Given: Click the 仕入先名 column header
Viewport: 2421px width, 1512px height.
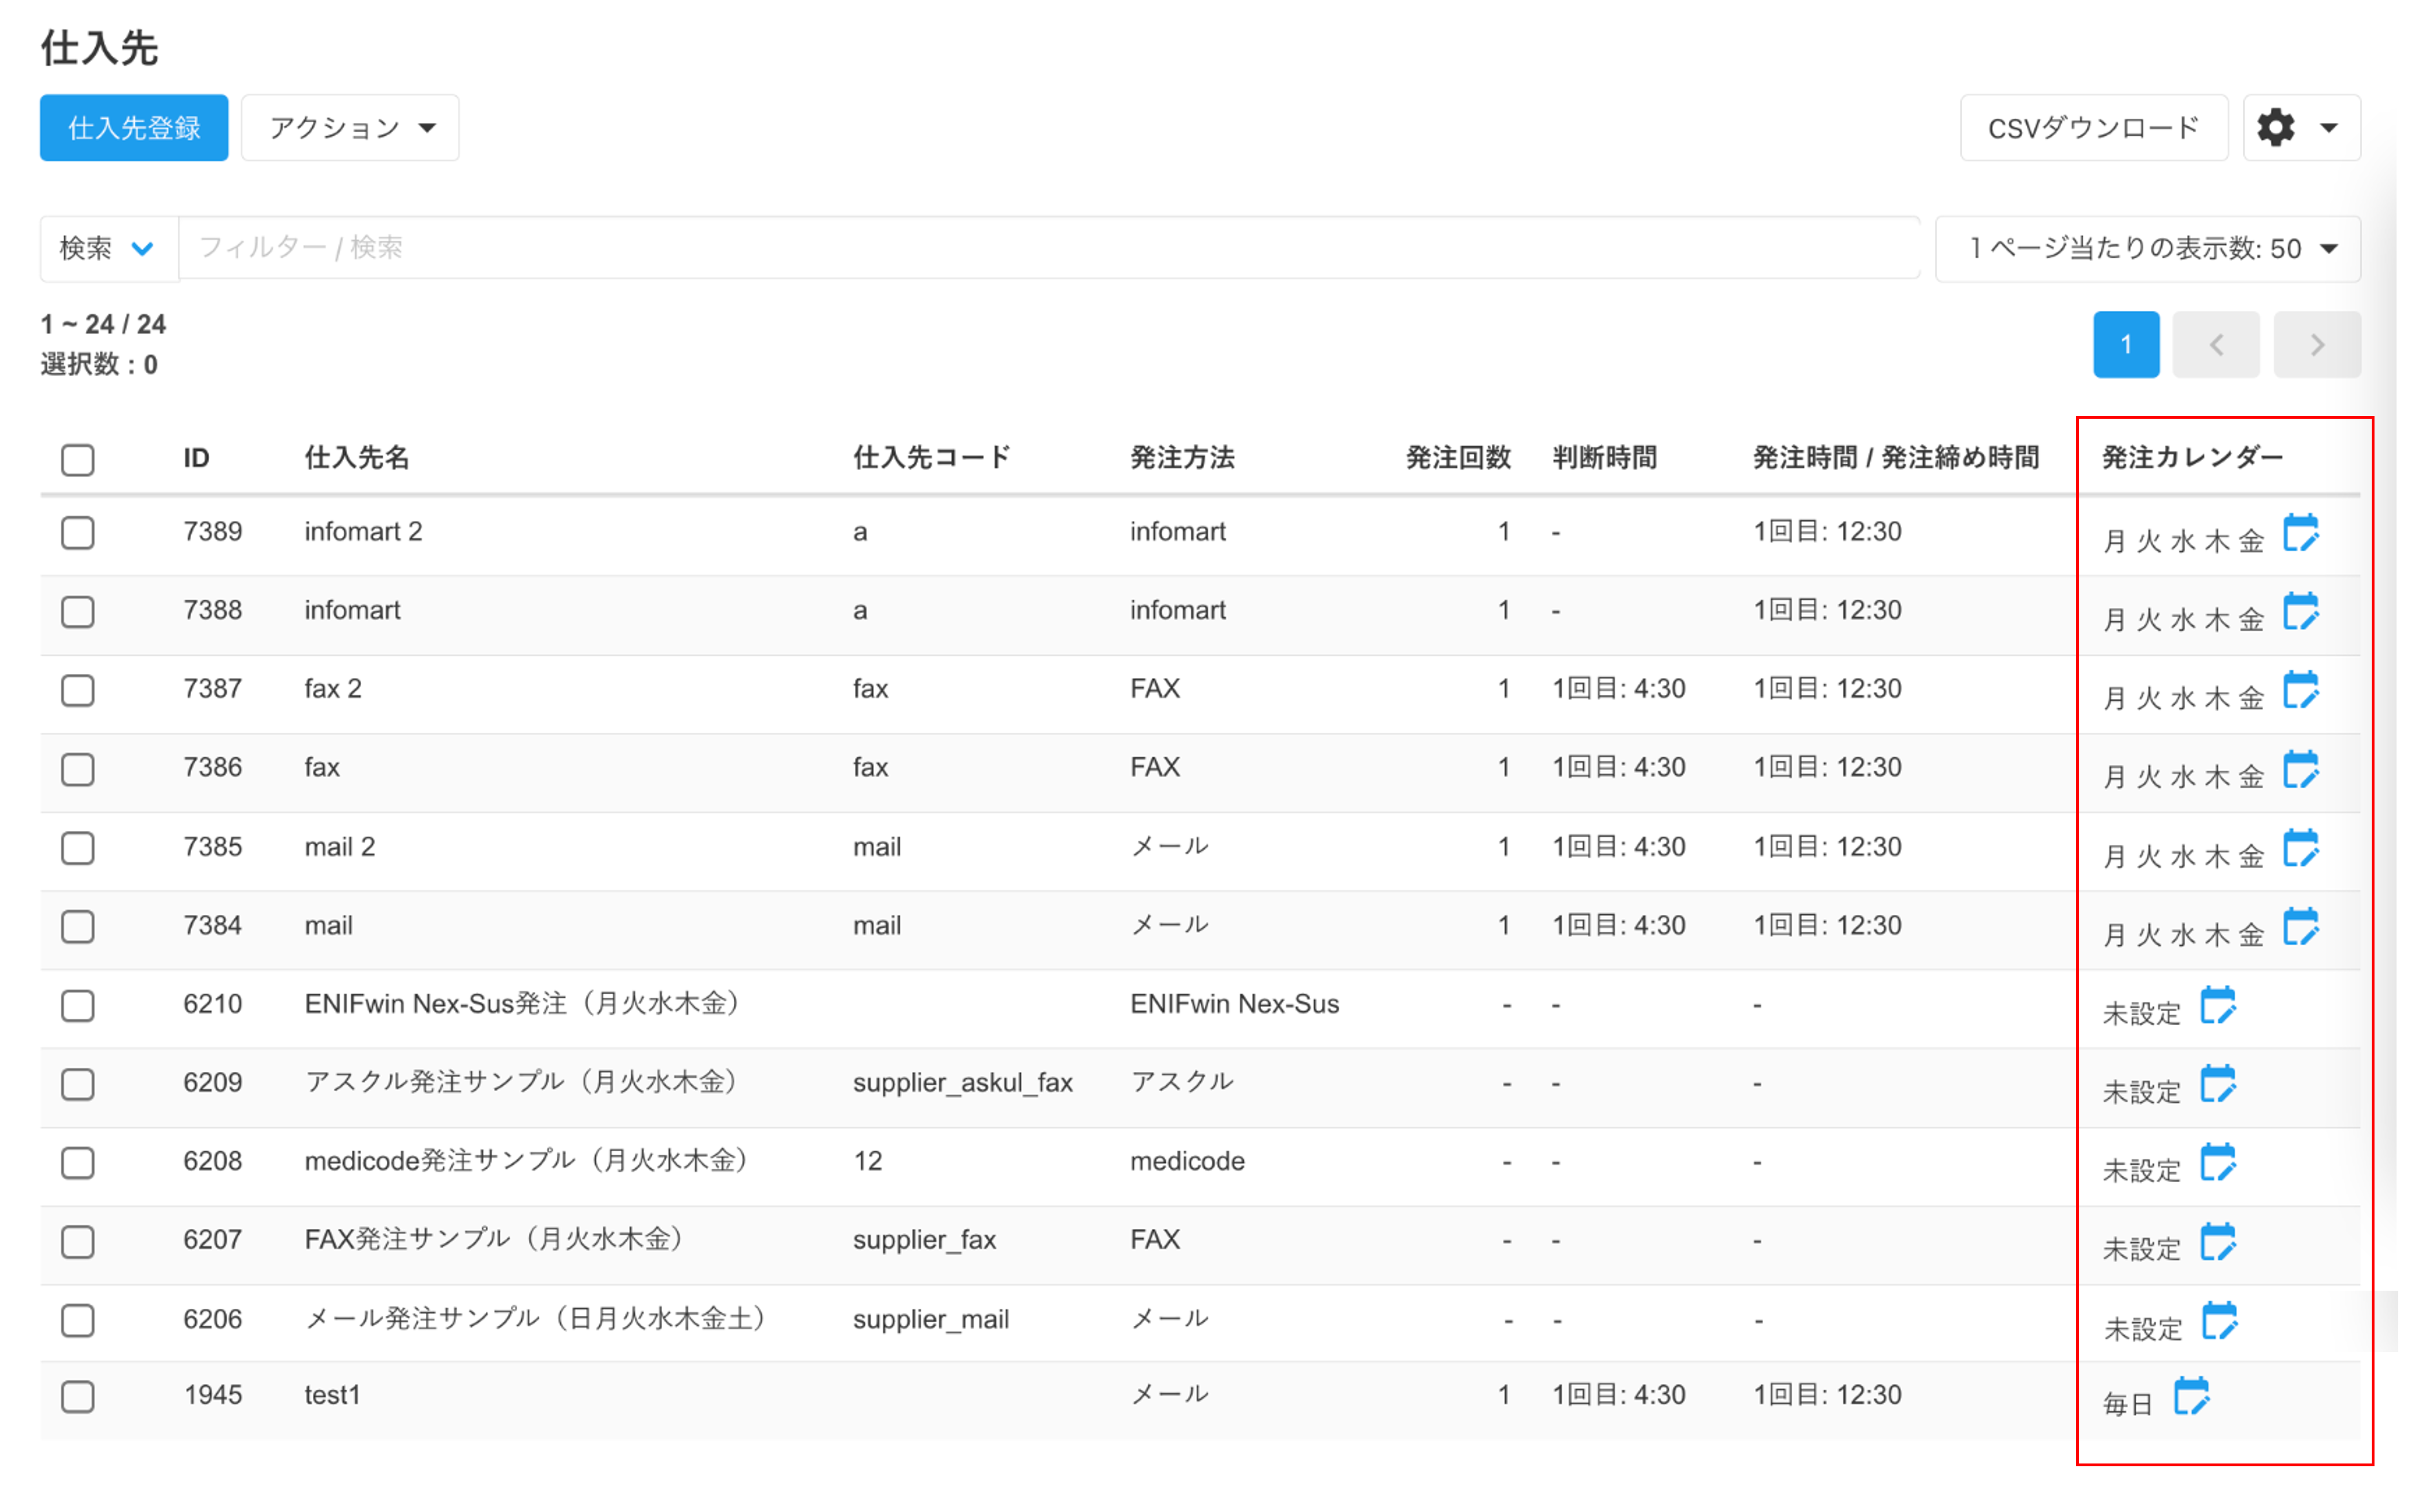Looking at the screenshot, I should coord(357,458).
